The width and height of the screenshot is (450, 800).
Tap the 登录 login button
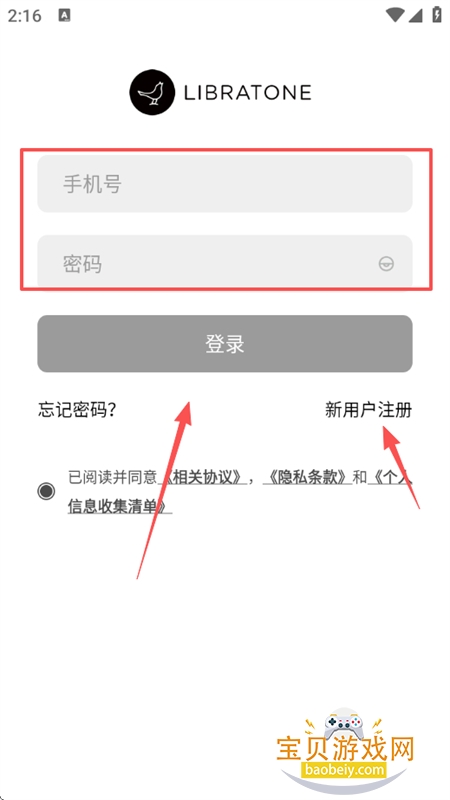click(x=225, y=343)
